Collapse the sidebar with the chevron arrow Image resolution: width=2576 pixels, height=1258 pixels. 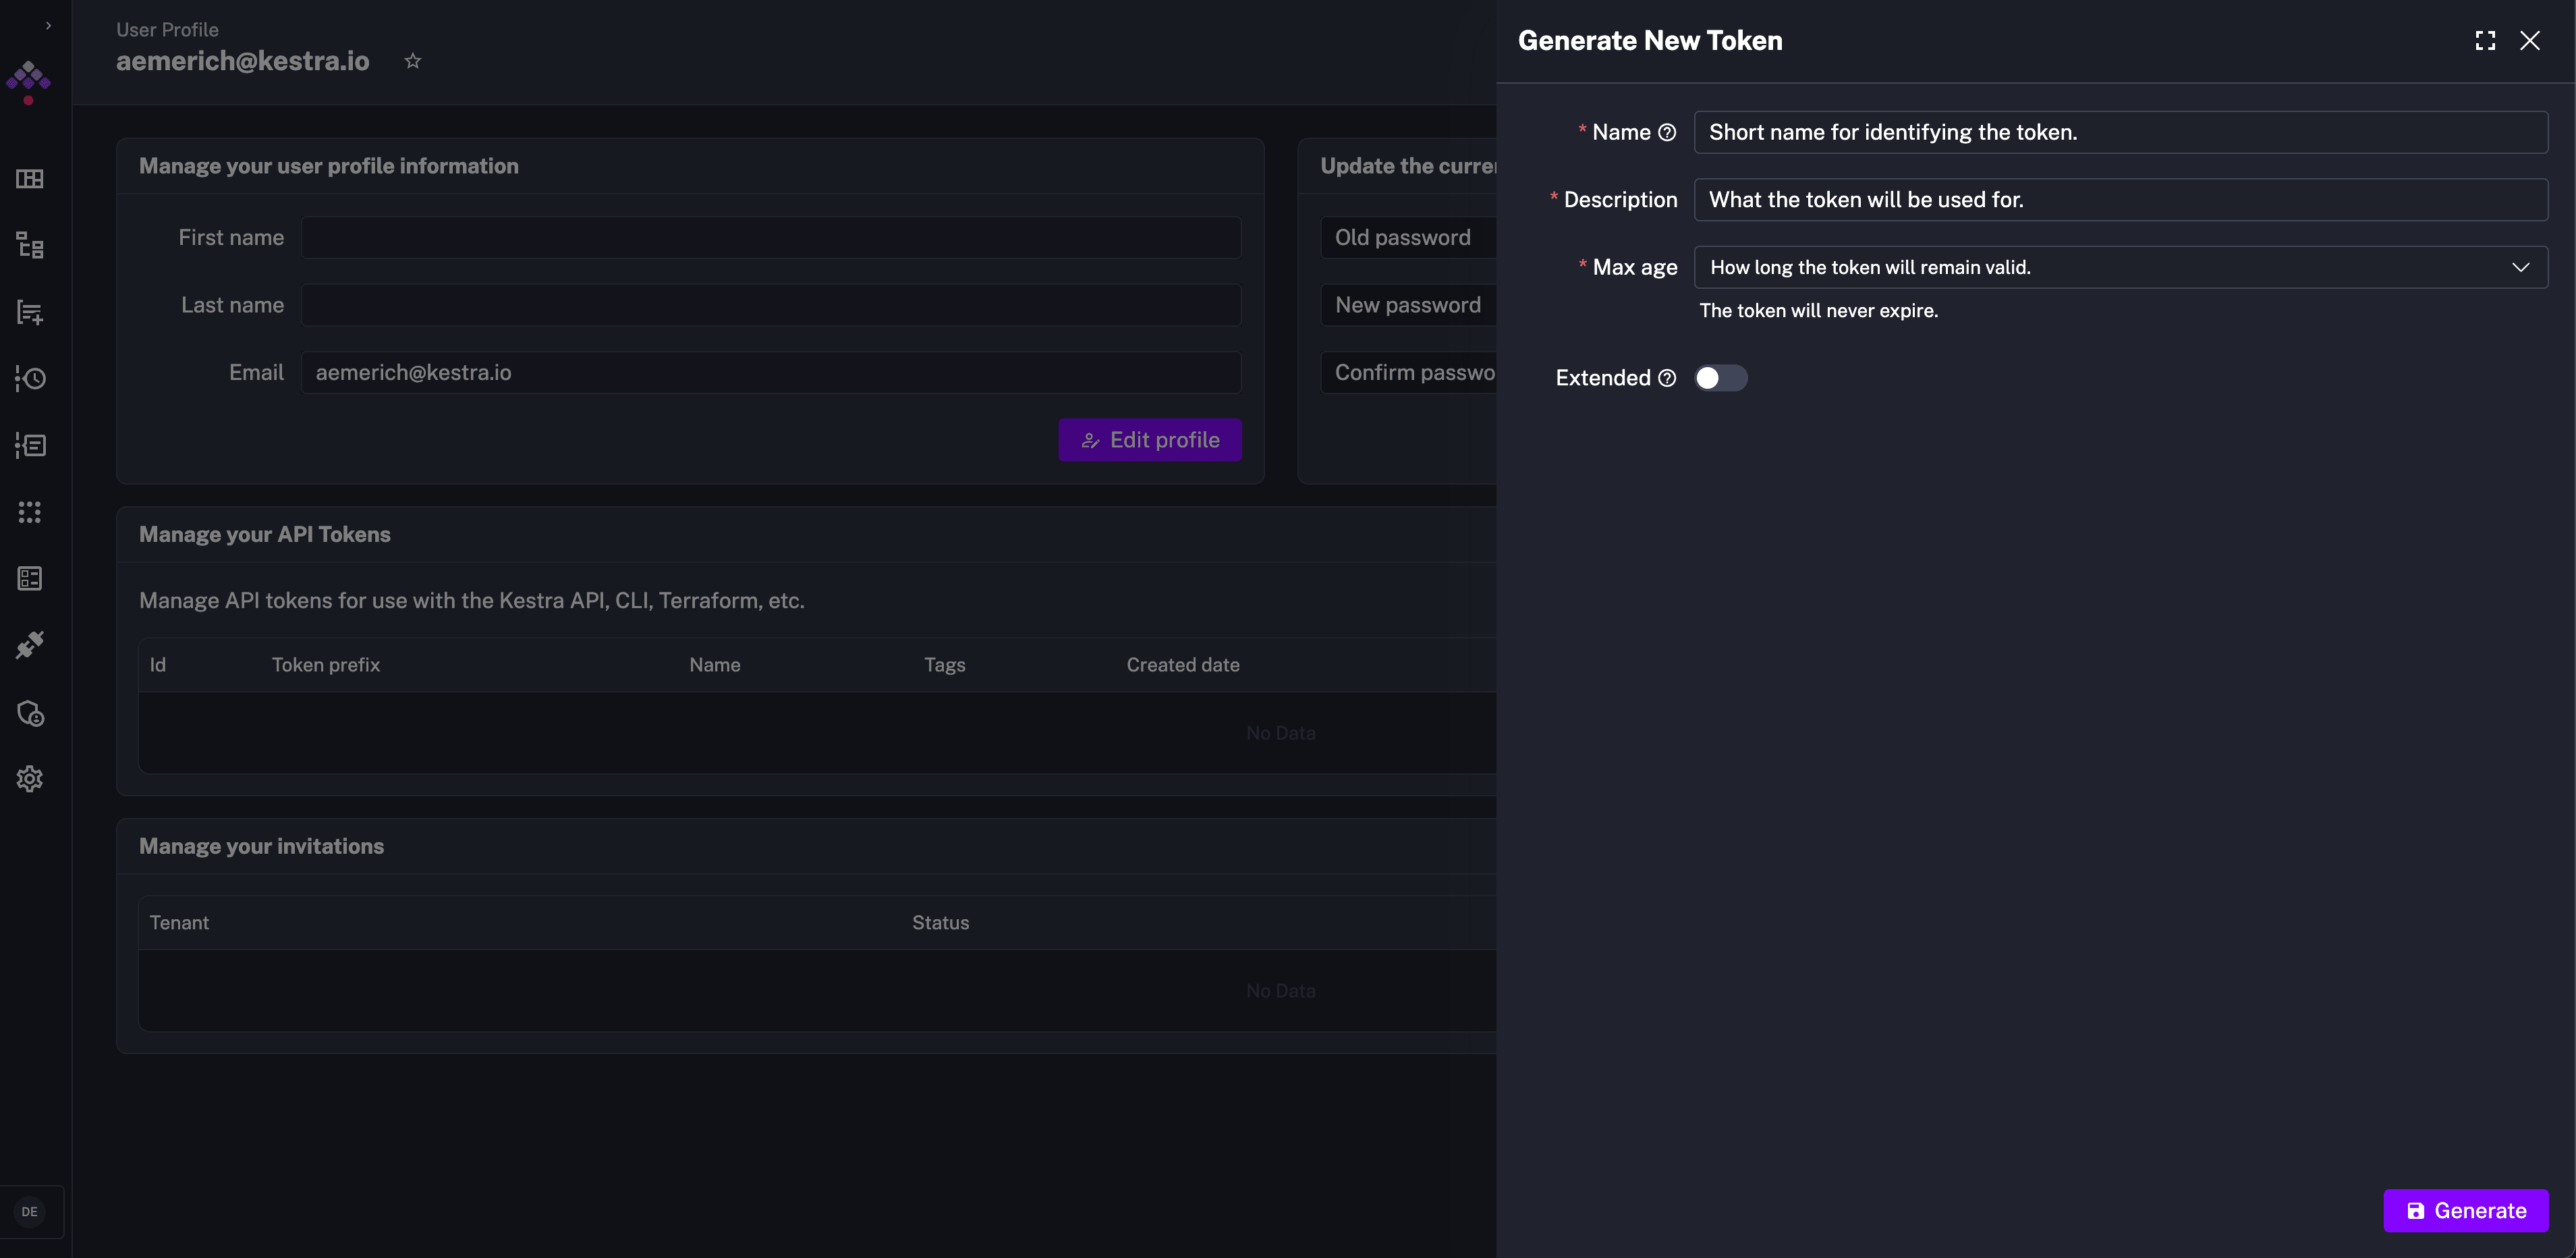tap(48, 25)
